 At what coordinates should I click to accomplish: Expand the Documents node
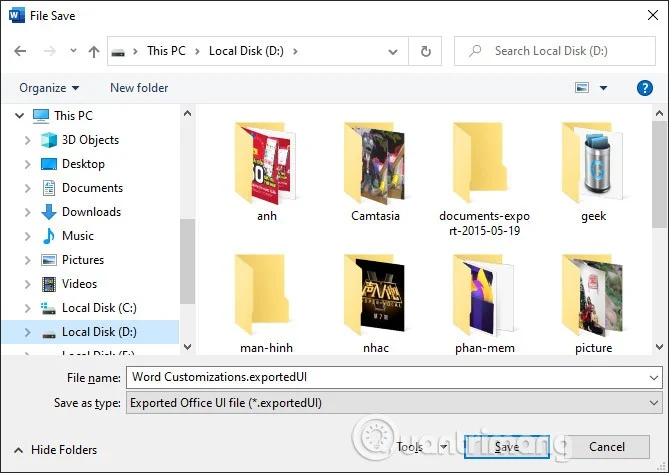(28, 188)
